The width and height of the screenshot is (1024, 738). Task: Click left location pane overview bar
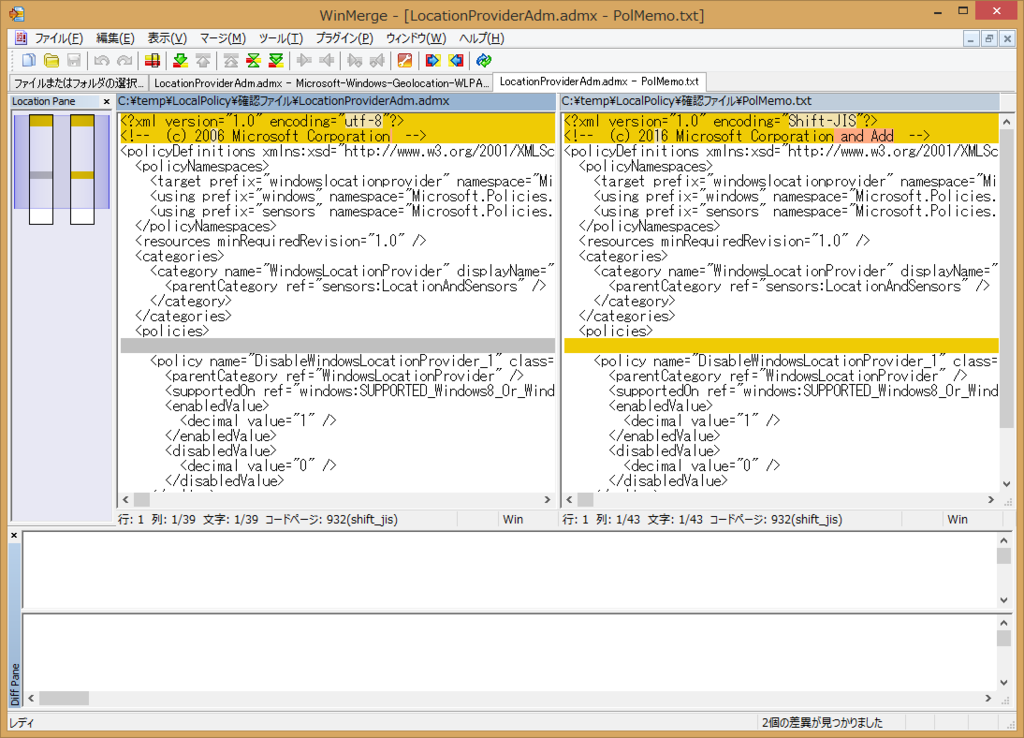click(x=41, y=169)
